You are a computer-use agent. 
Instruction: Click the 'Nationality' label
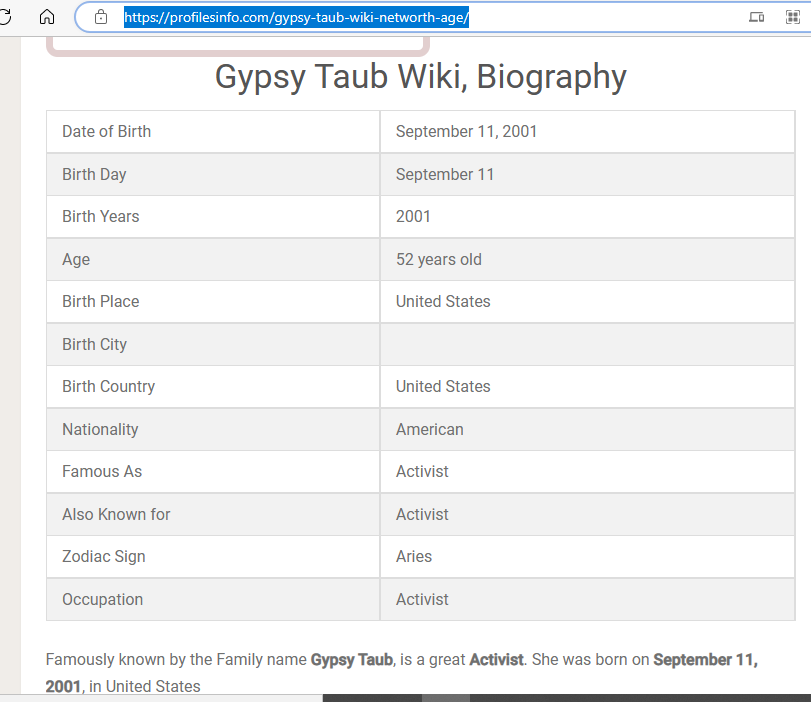point(100,429)
